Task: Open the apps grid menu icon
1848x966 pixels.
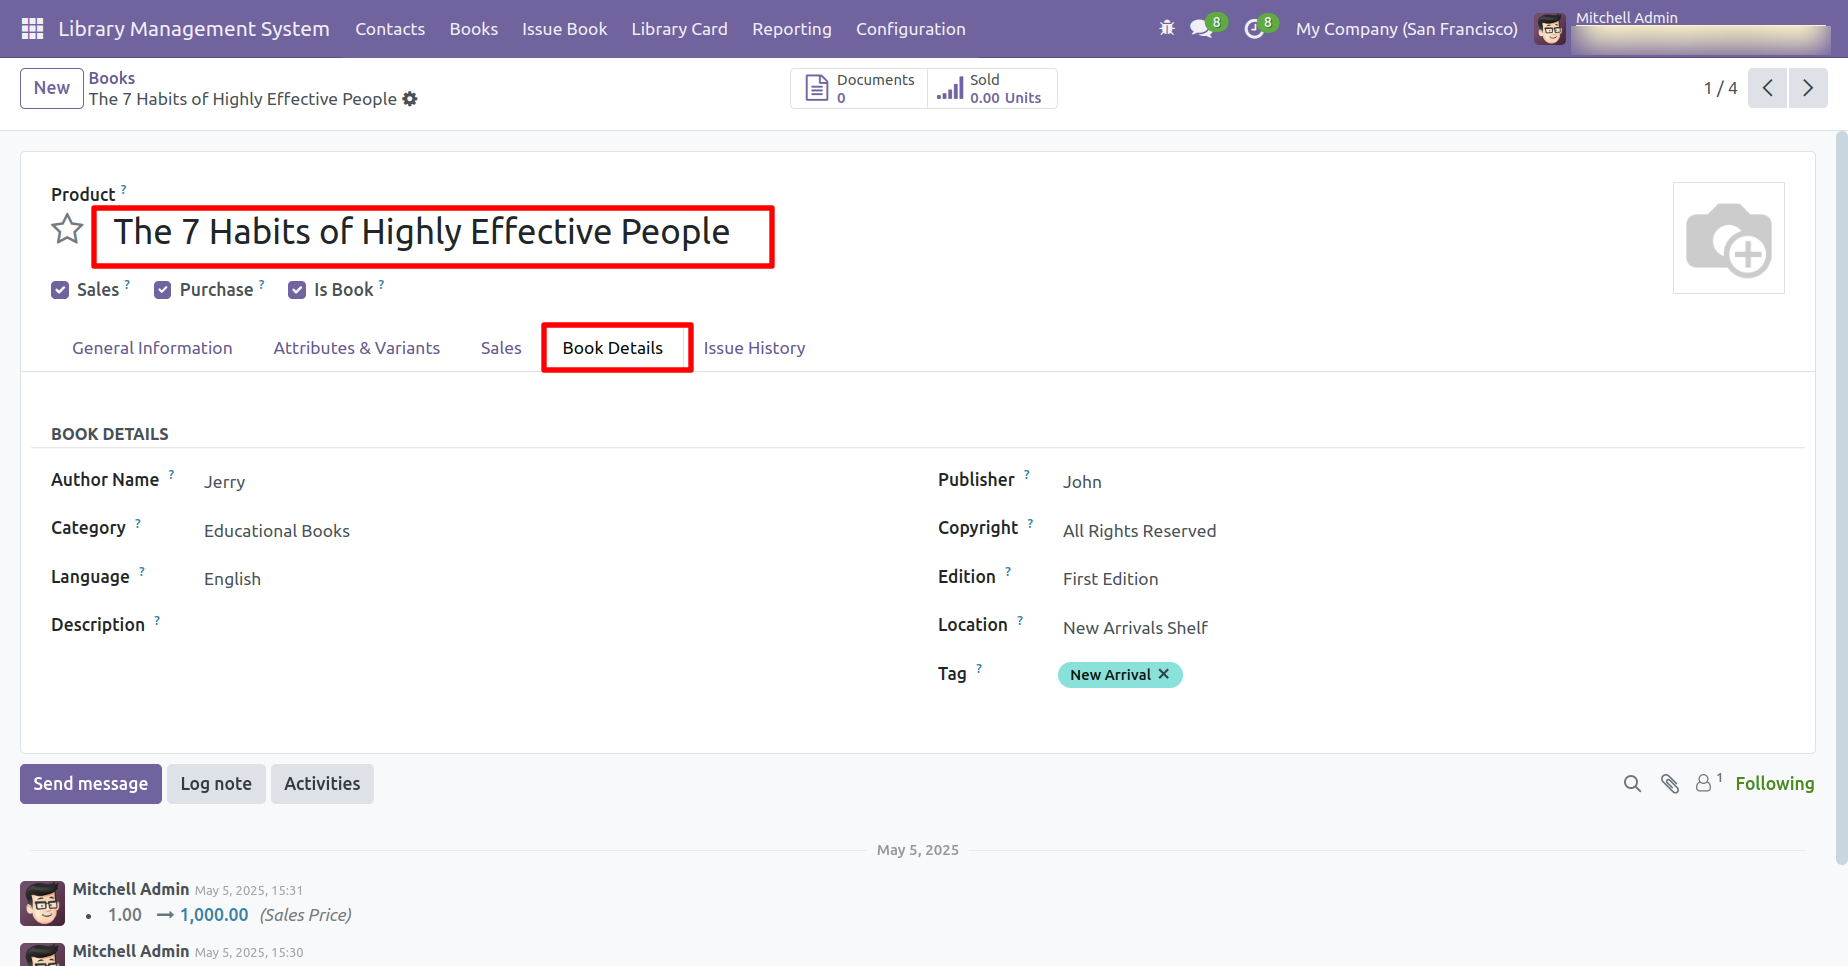Action: (x=32, y=29)
